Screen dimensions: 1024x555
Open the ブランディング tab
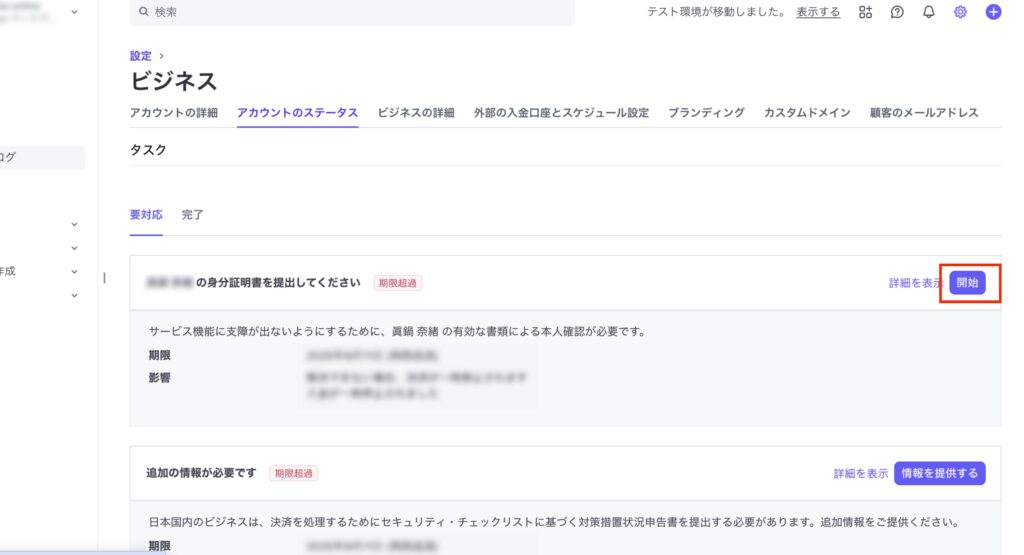pos(706,113)
